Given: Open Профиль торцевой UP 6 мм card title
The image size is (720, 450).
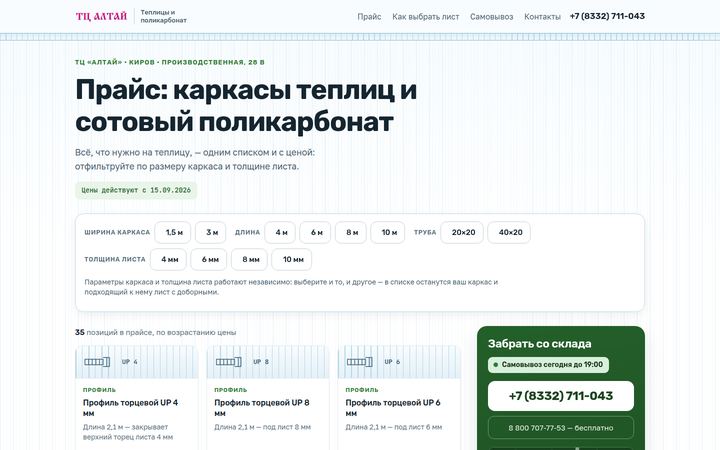Looking at the screenshot, I should pyautogui.click(x=393, y=408).
